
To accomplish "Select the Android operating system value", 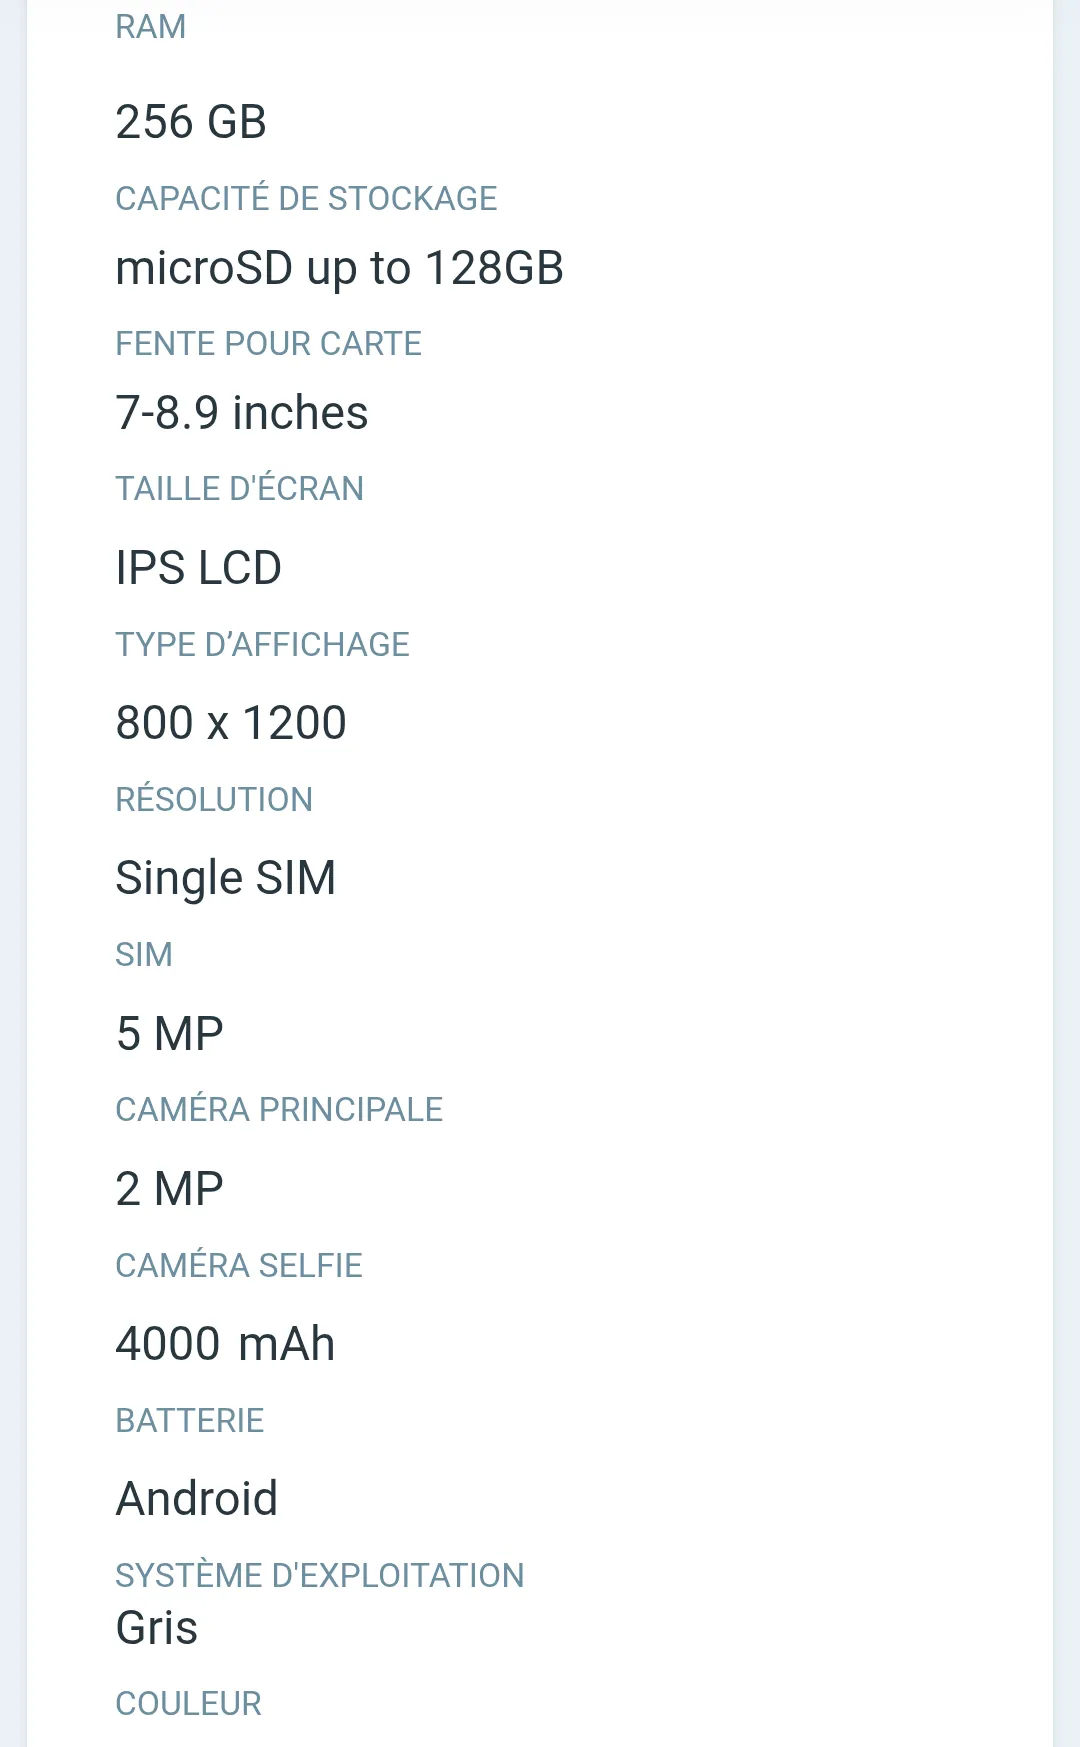I will 197,1499.
